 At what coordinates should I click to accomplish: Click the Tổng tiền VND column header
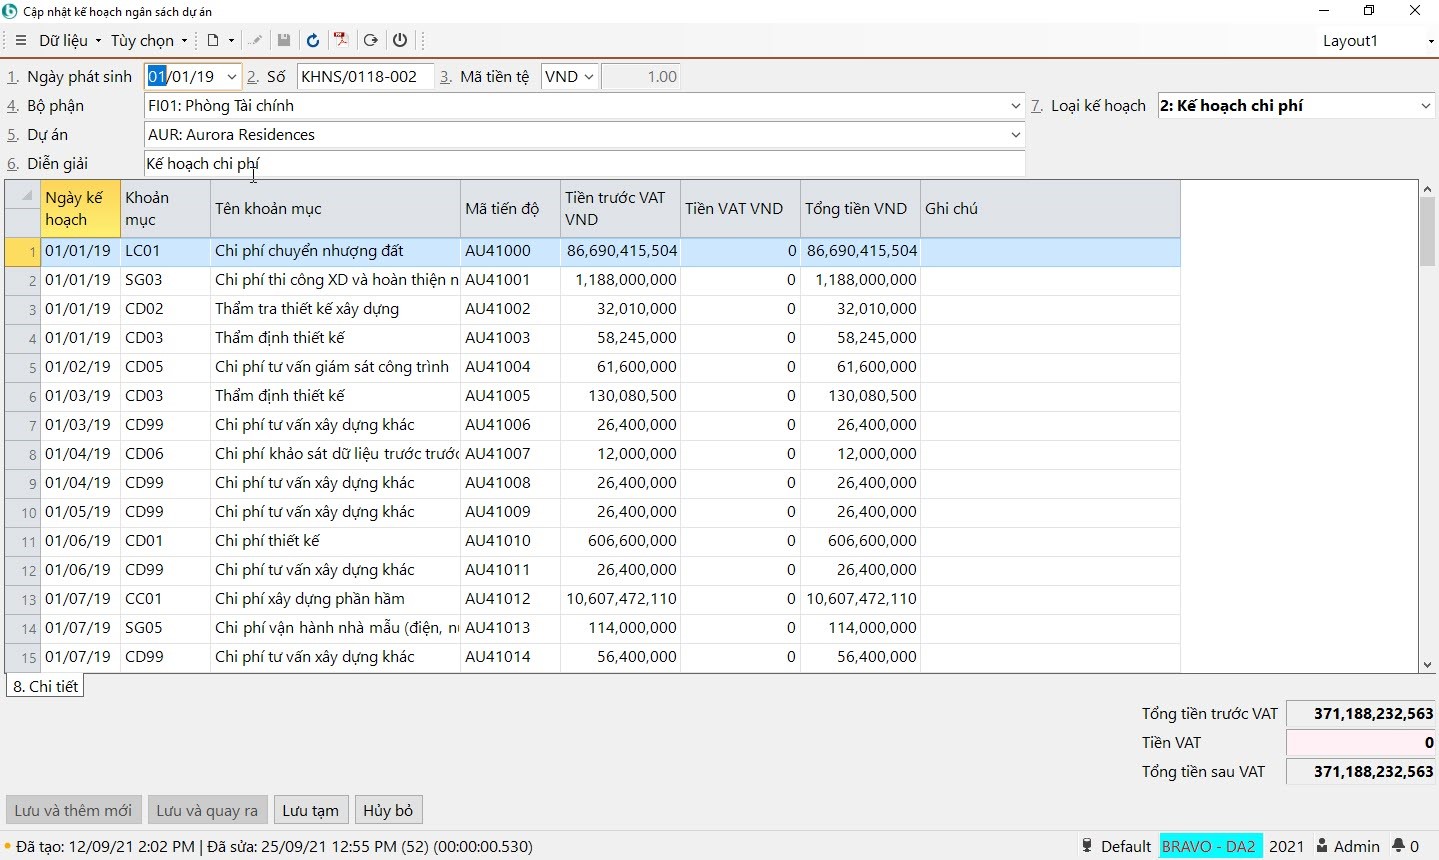point(861,209)
